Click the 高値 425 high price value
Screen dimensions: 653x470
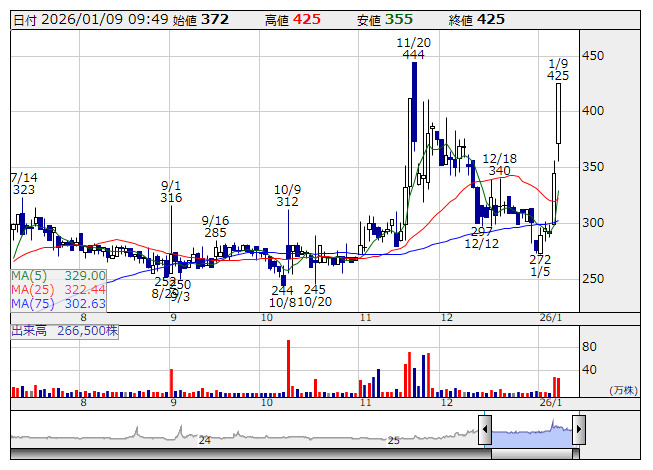tap(293, 20)
